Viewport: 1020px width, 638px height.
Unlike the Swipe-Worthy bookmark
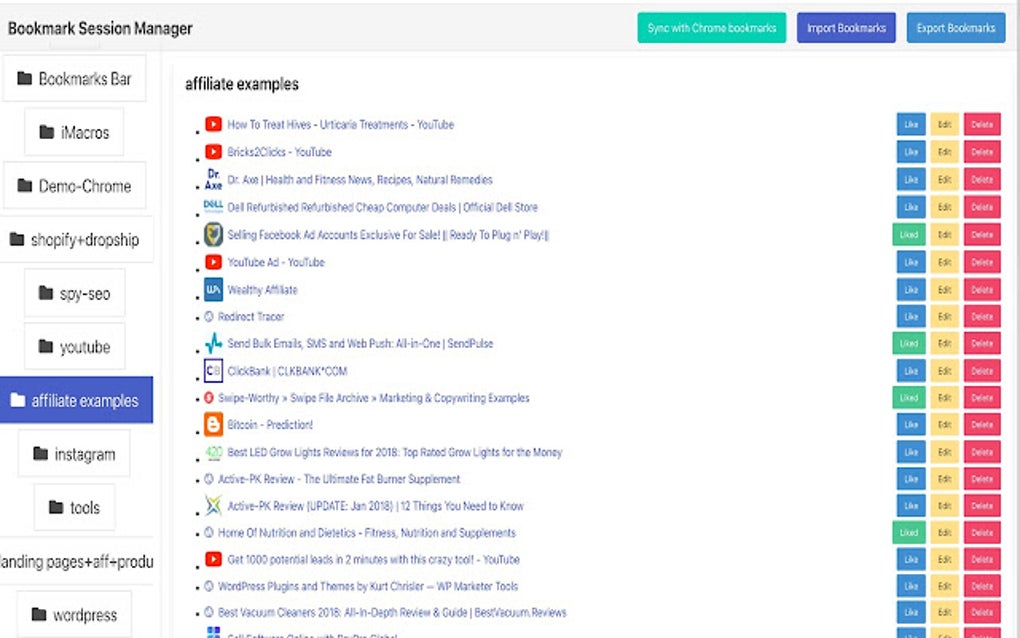point(909,397)
